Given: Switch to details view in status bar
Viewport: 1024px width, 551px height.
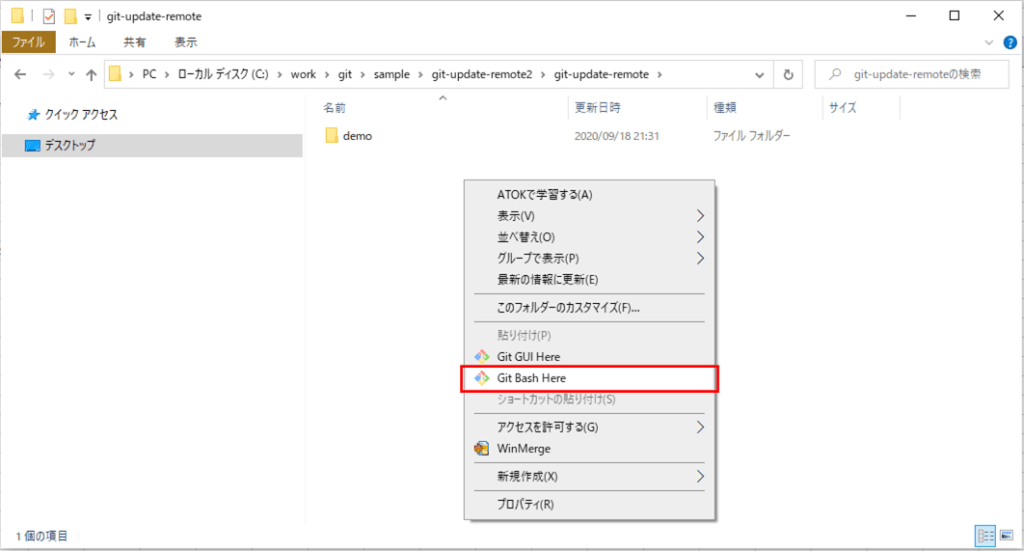Looking at the screenshot, I should point(983,536).
